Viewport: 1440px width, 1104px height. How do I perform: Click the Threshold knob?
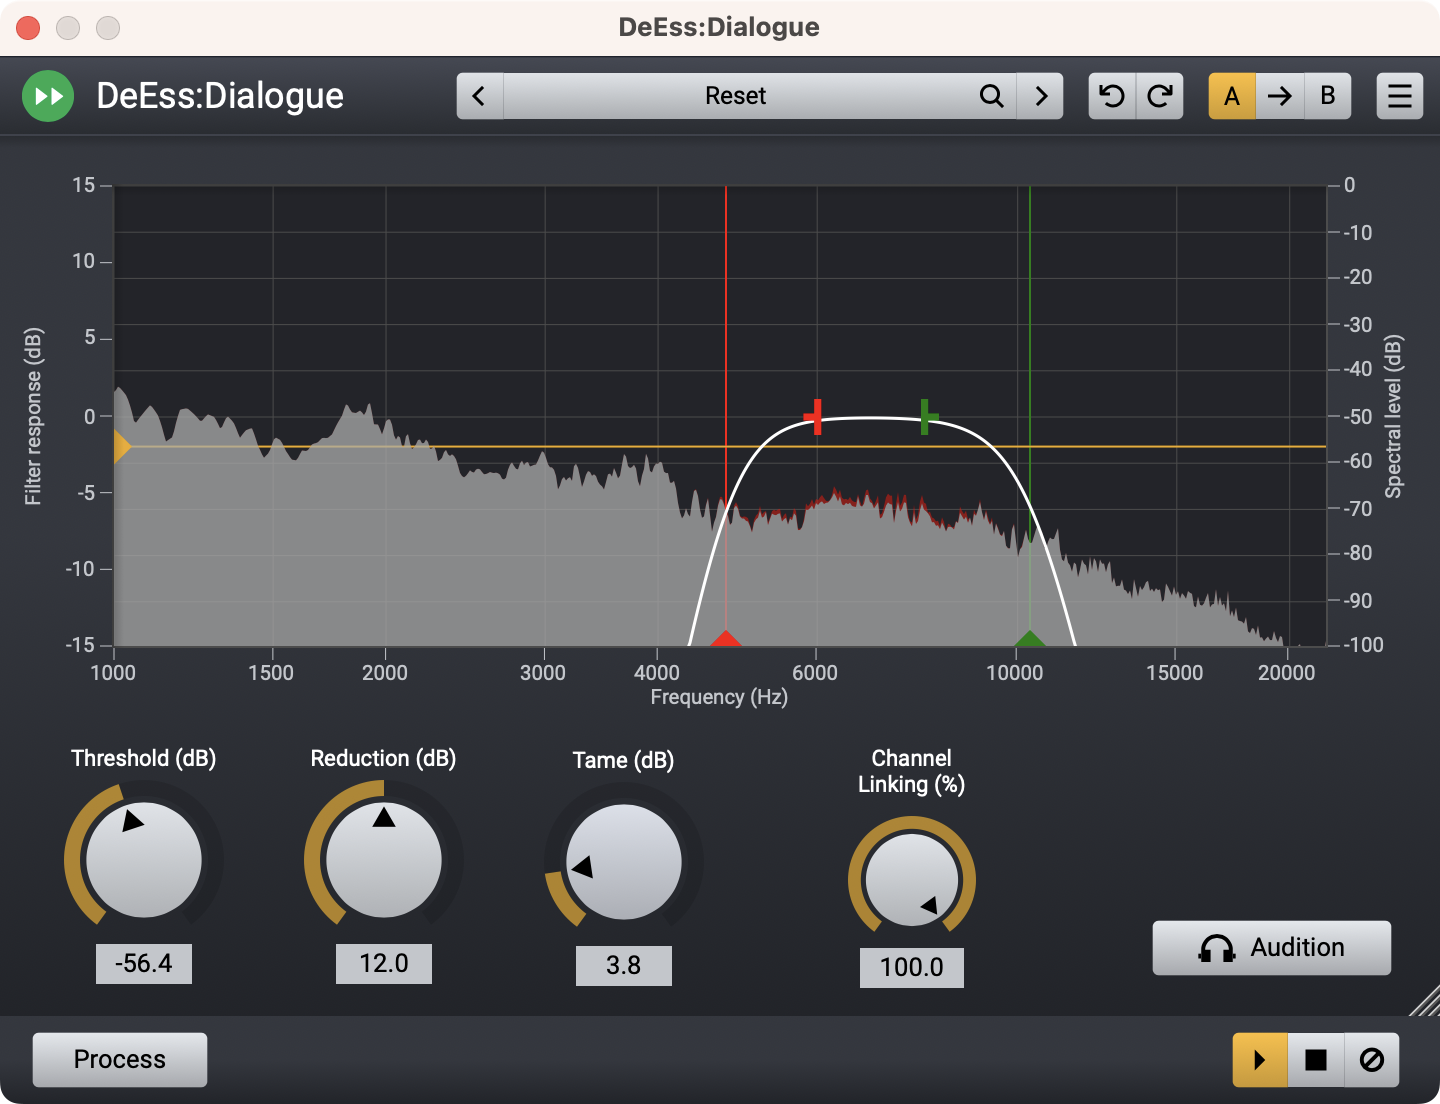[x=144, y=859]
